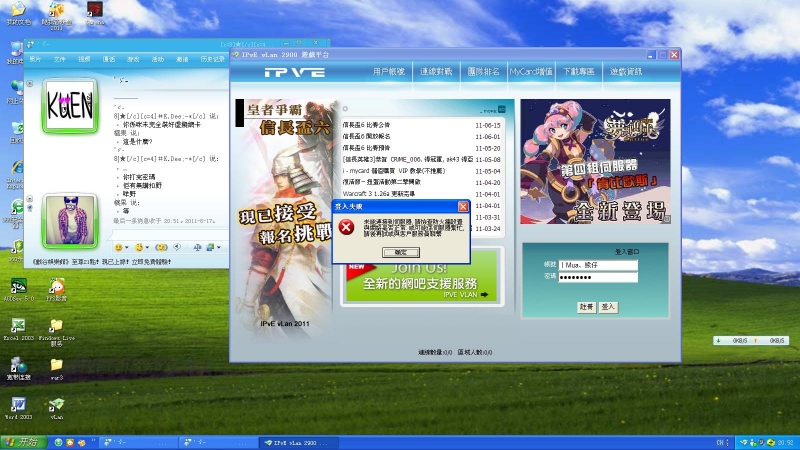Launch the vLan desktop shortcut

56,408
